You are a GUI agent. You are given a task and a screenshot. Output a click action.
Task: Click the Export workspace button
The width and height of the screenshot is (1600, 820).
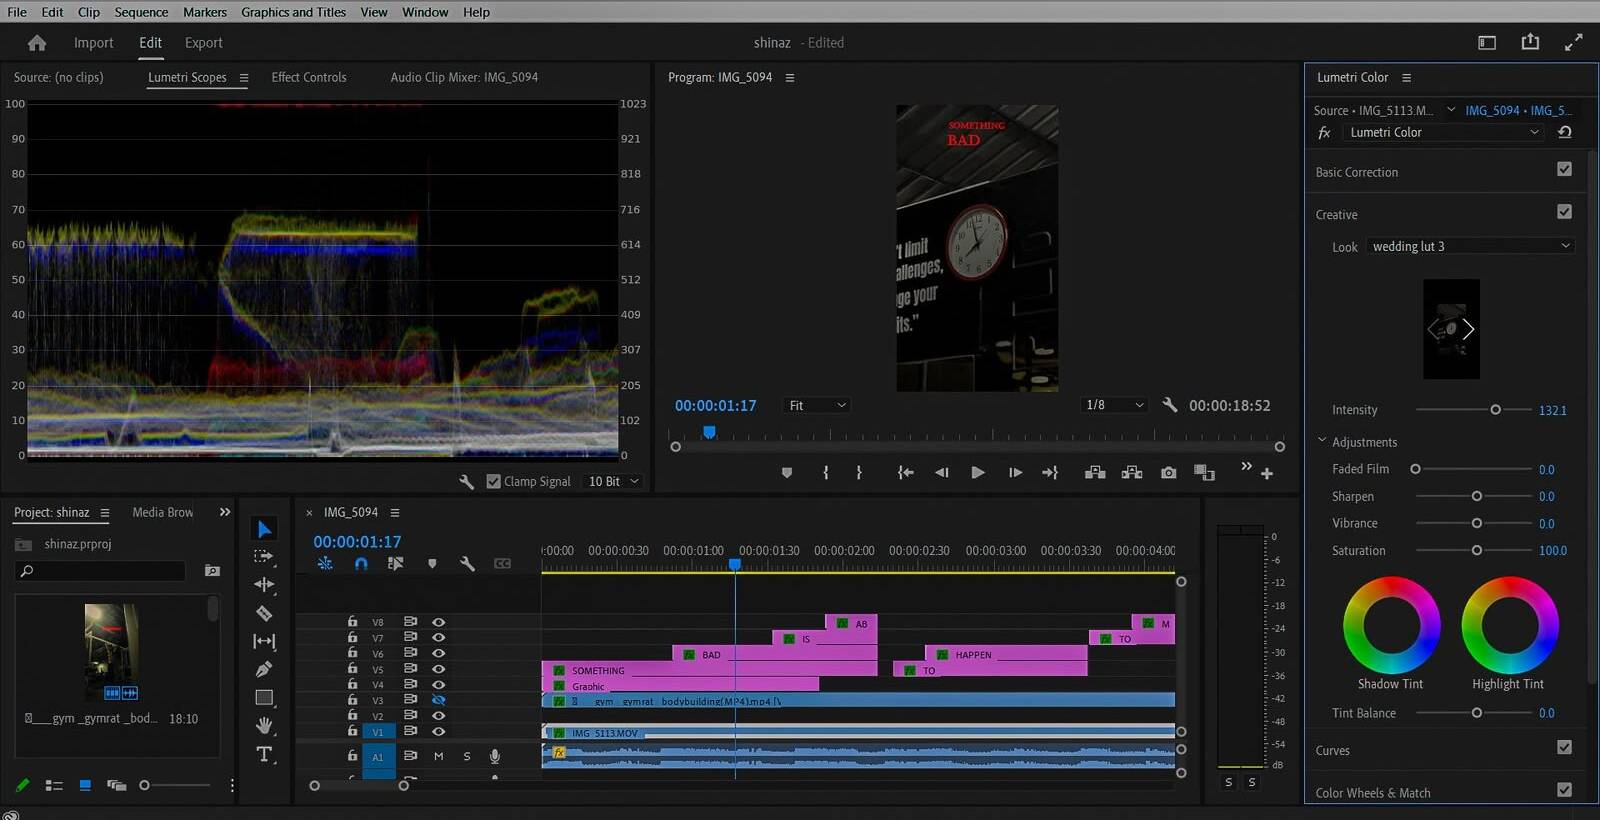pos(203,43)
